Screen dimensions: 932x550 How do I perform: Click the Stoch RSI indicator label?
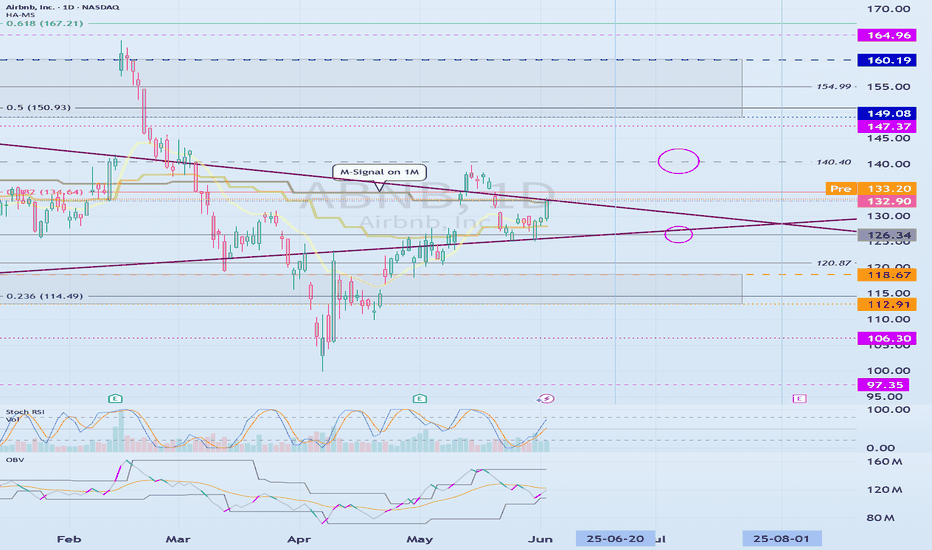tap(25, 411)
